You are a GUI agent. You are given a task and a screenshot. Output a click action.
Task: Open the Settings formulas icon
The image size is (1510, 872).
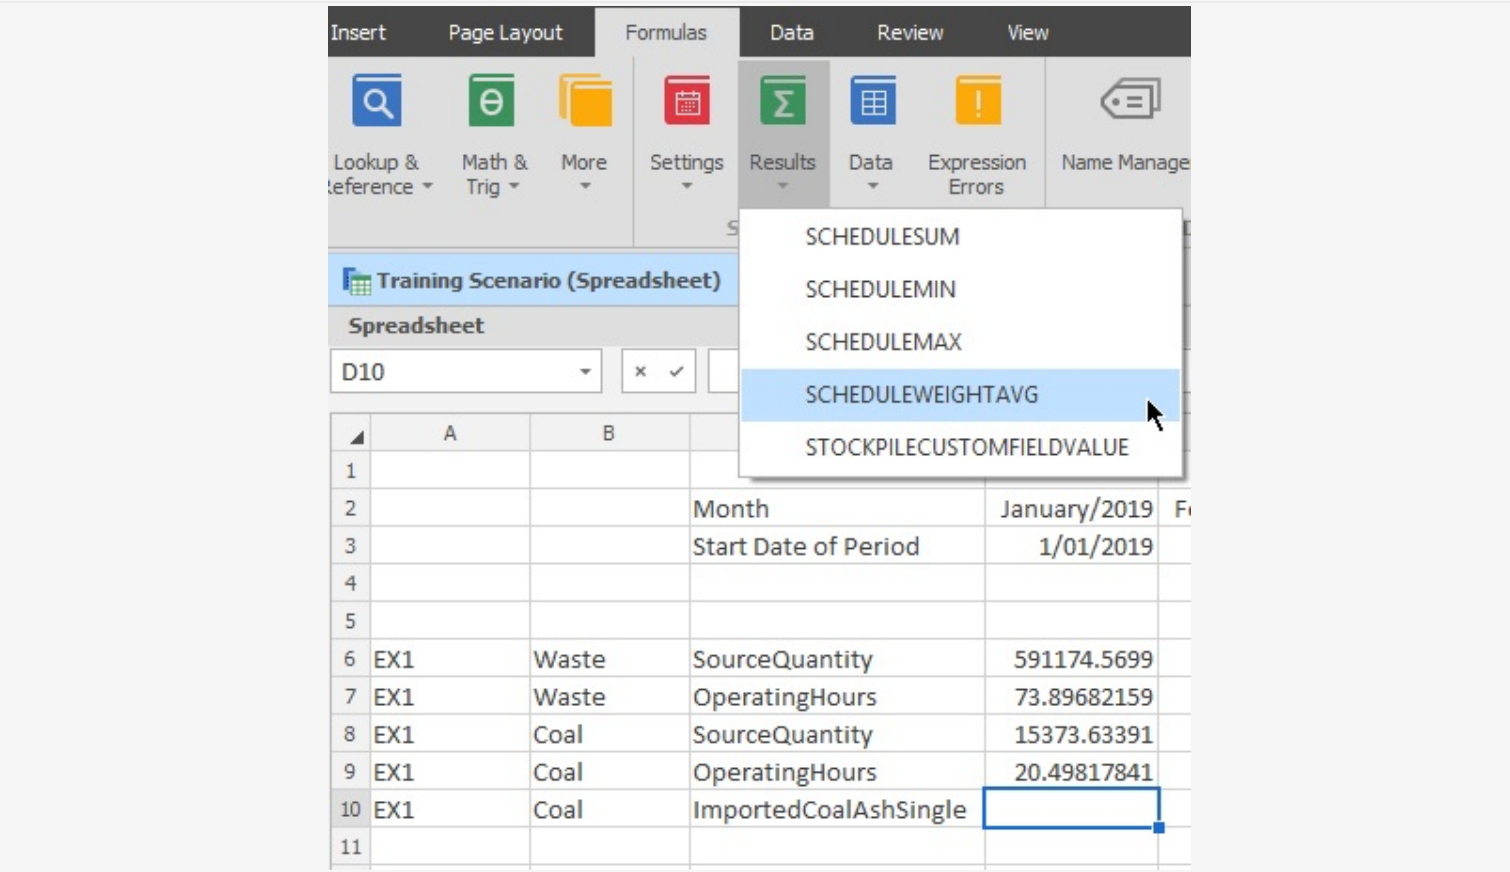(687, 100)
